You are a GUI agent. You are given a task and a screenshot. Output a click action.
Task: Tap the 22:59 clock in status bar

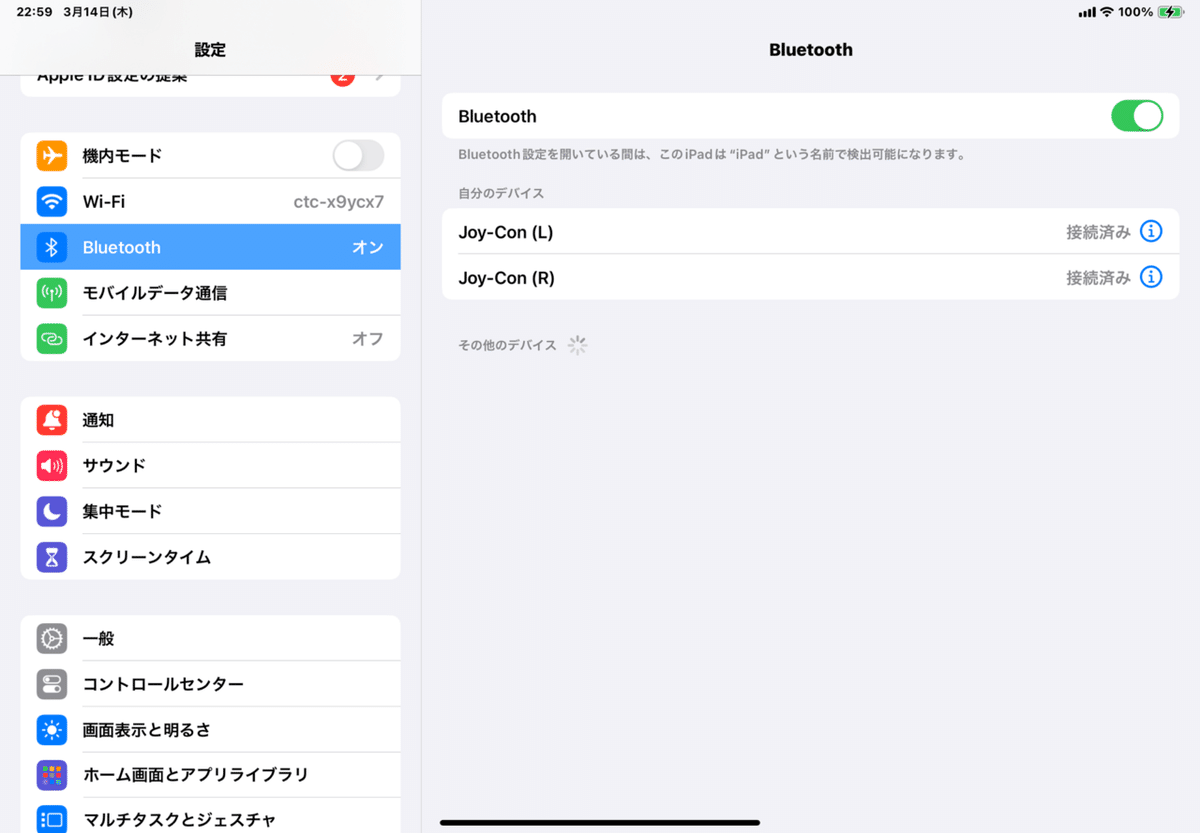tap(35, 12)
